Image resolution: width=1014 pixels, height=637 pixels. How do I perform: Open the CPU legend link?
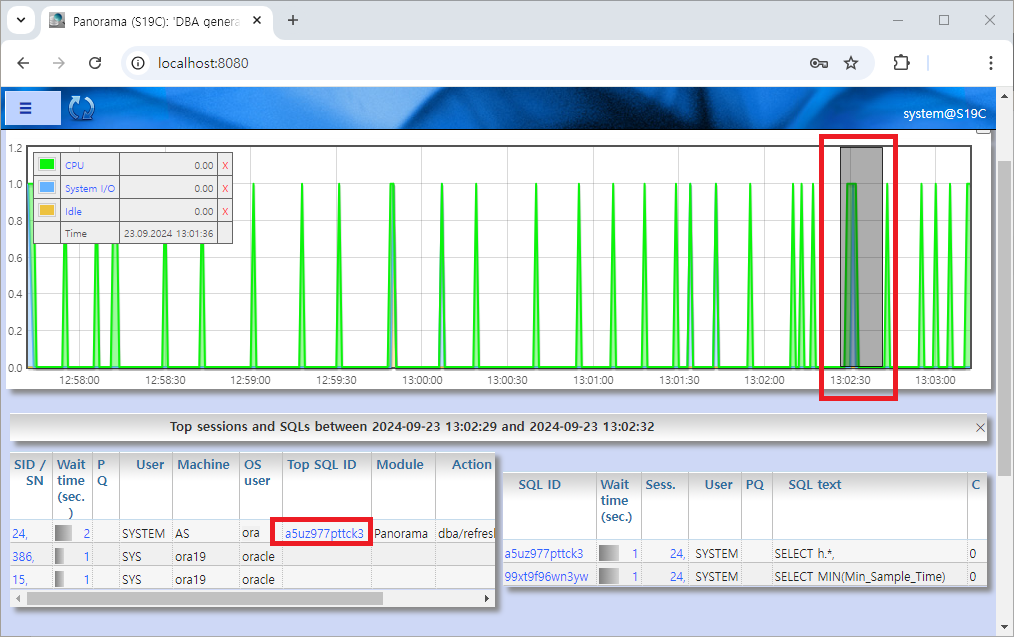pos(74,166)
